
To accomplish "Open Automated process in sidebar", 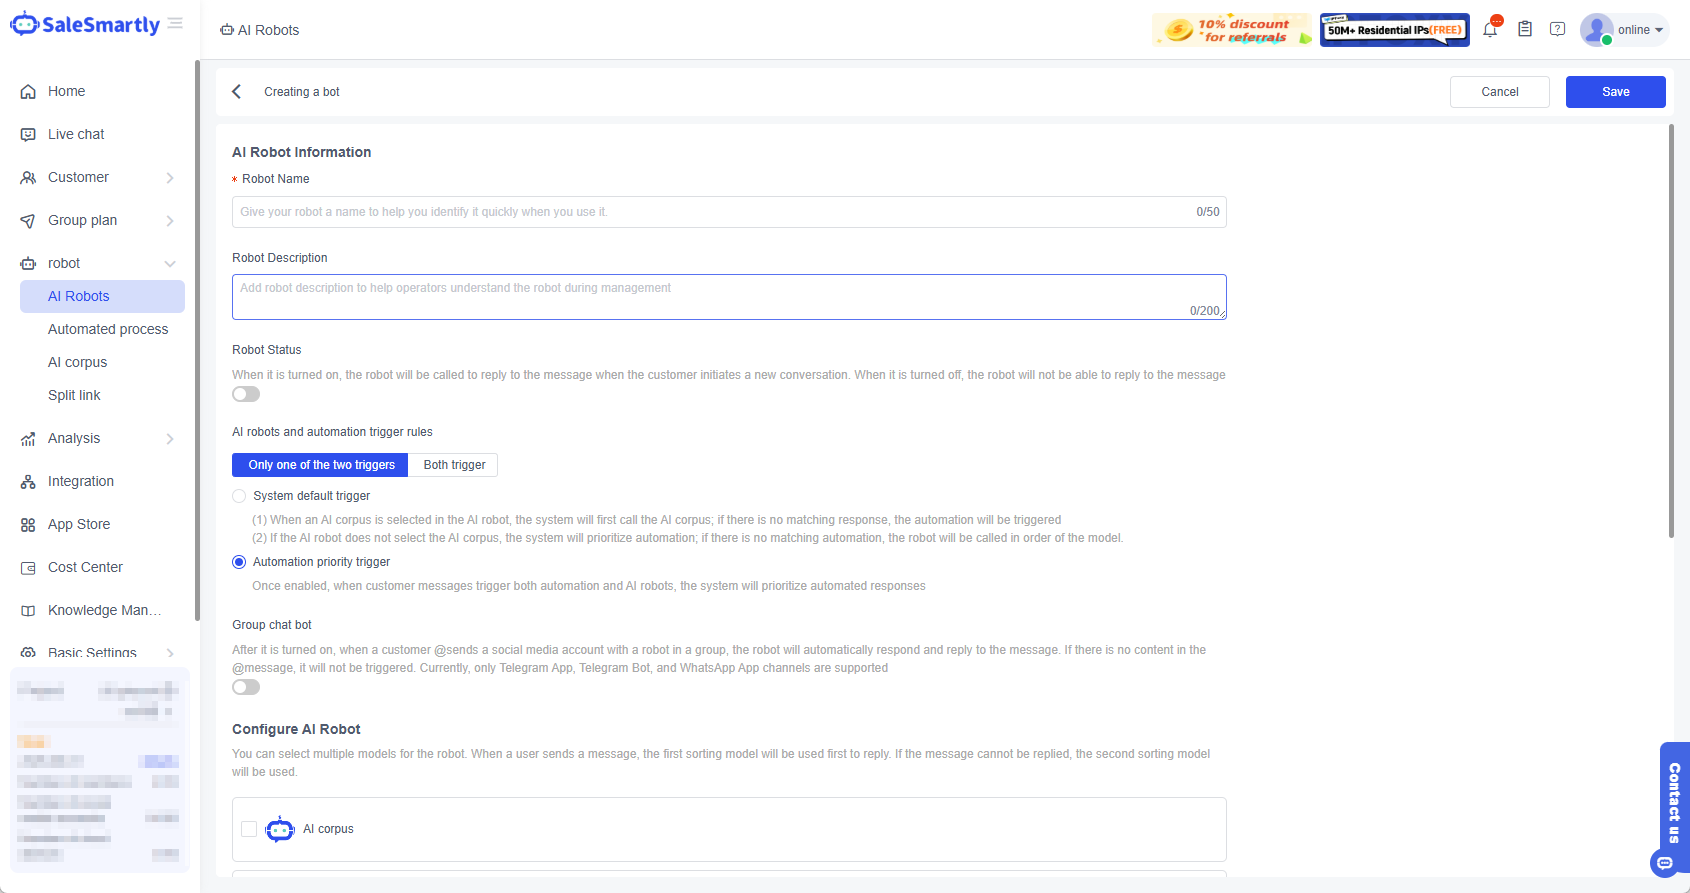I will 108,329.
